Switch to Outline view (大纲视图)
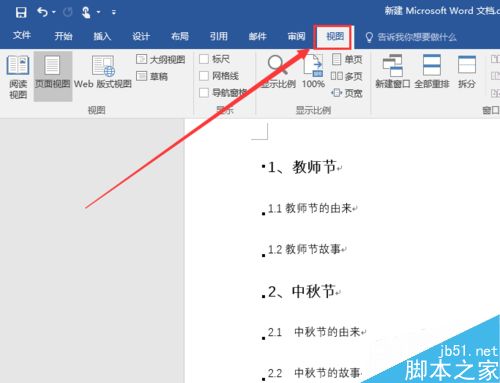The height and width of the screenshot is (383, 500). (161, 60)
